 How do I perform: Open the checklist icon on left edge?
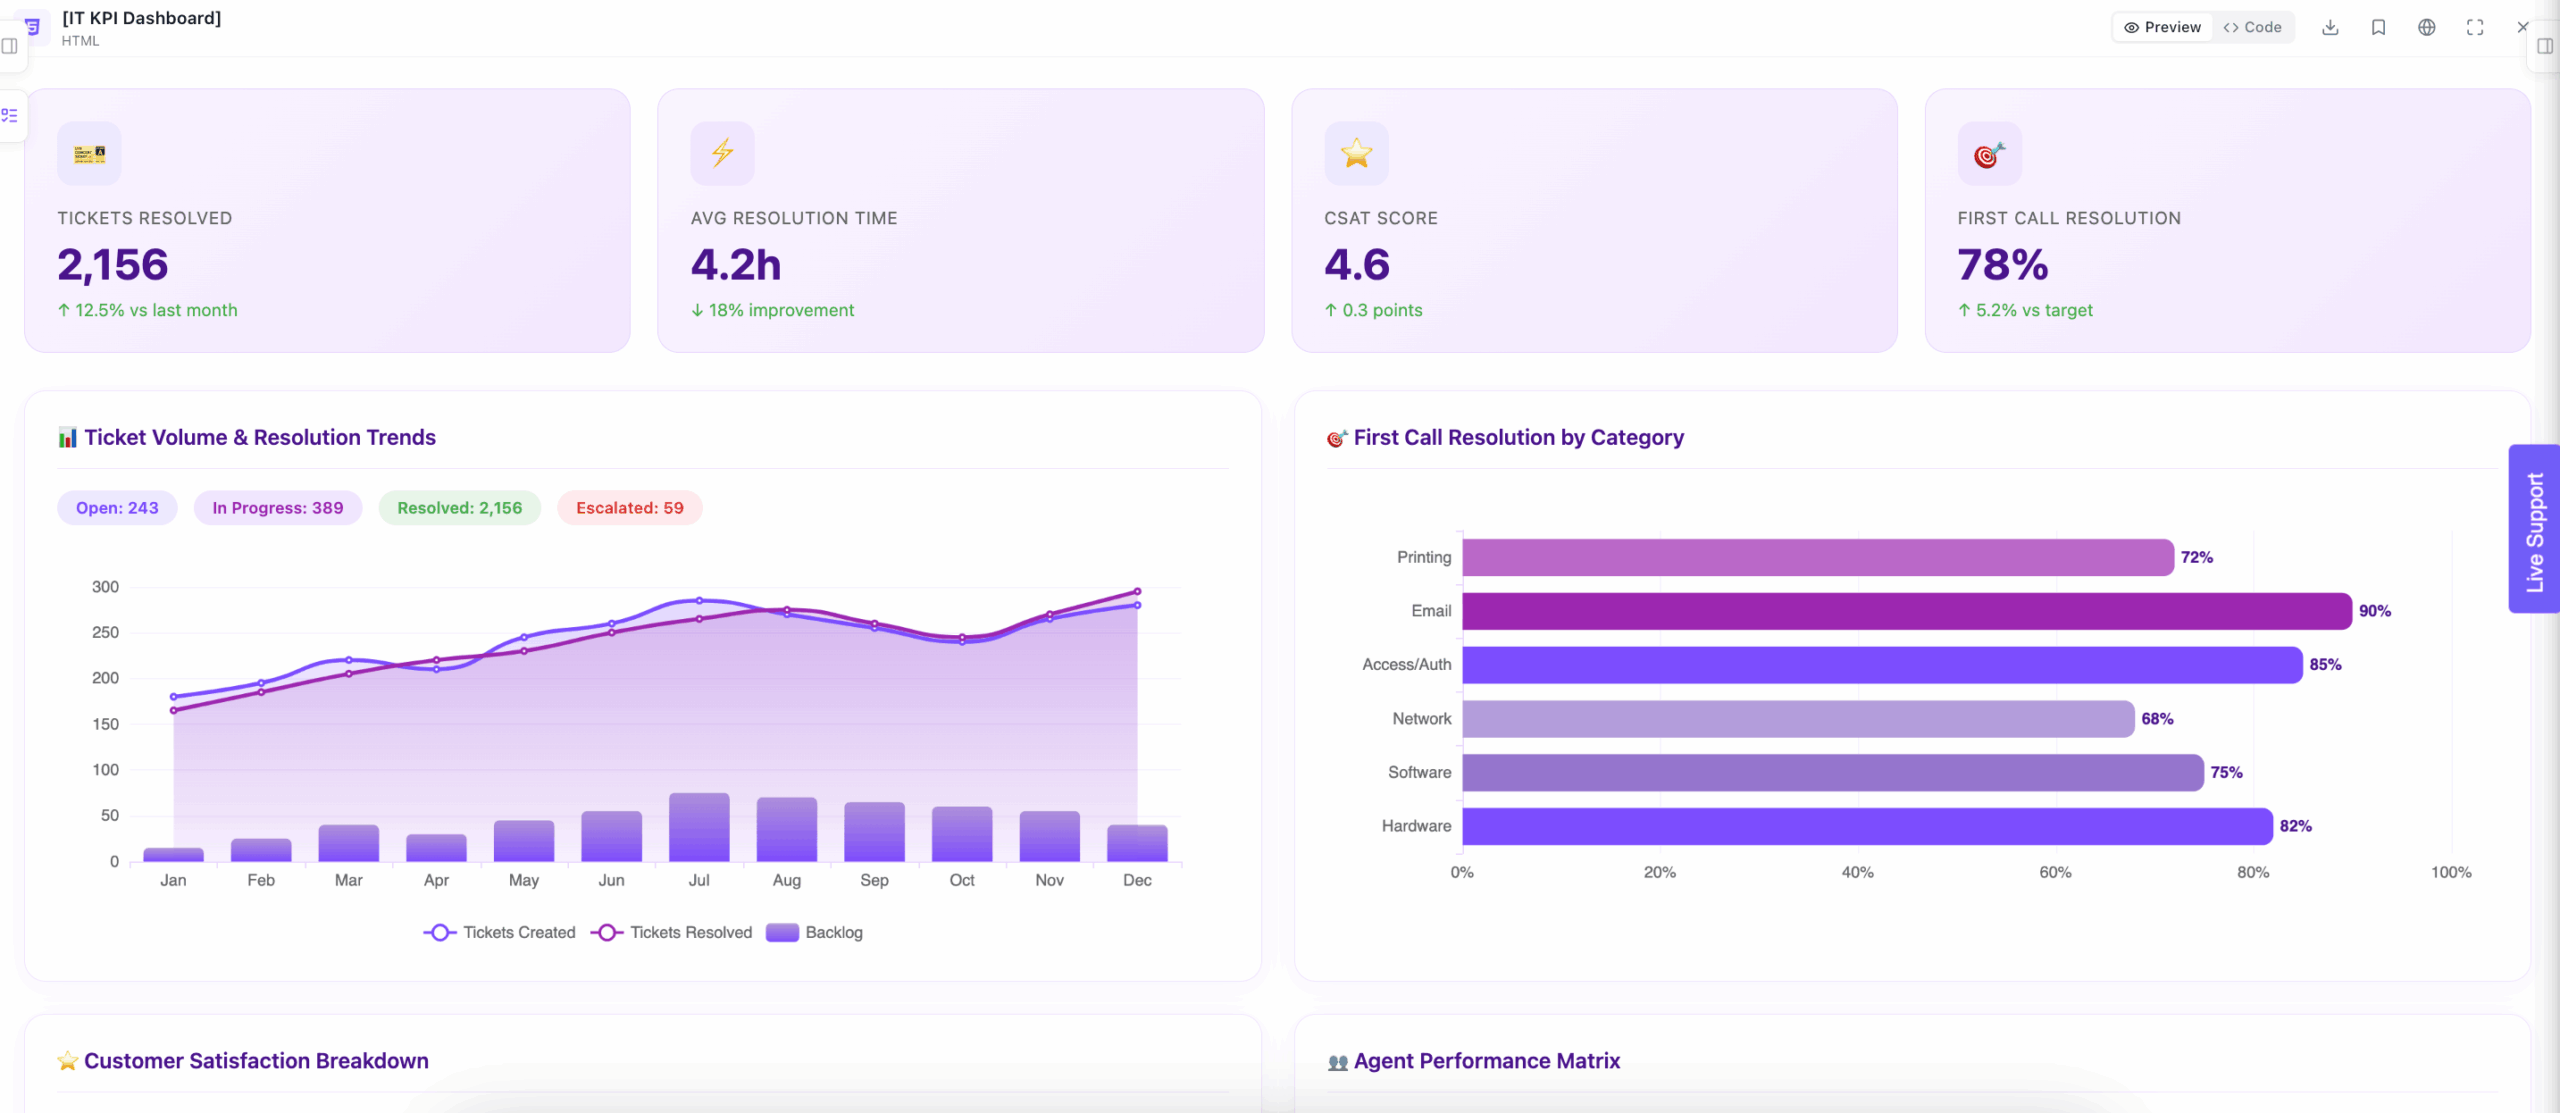coord(10,116)
